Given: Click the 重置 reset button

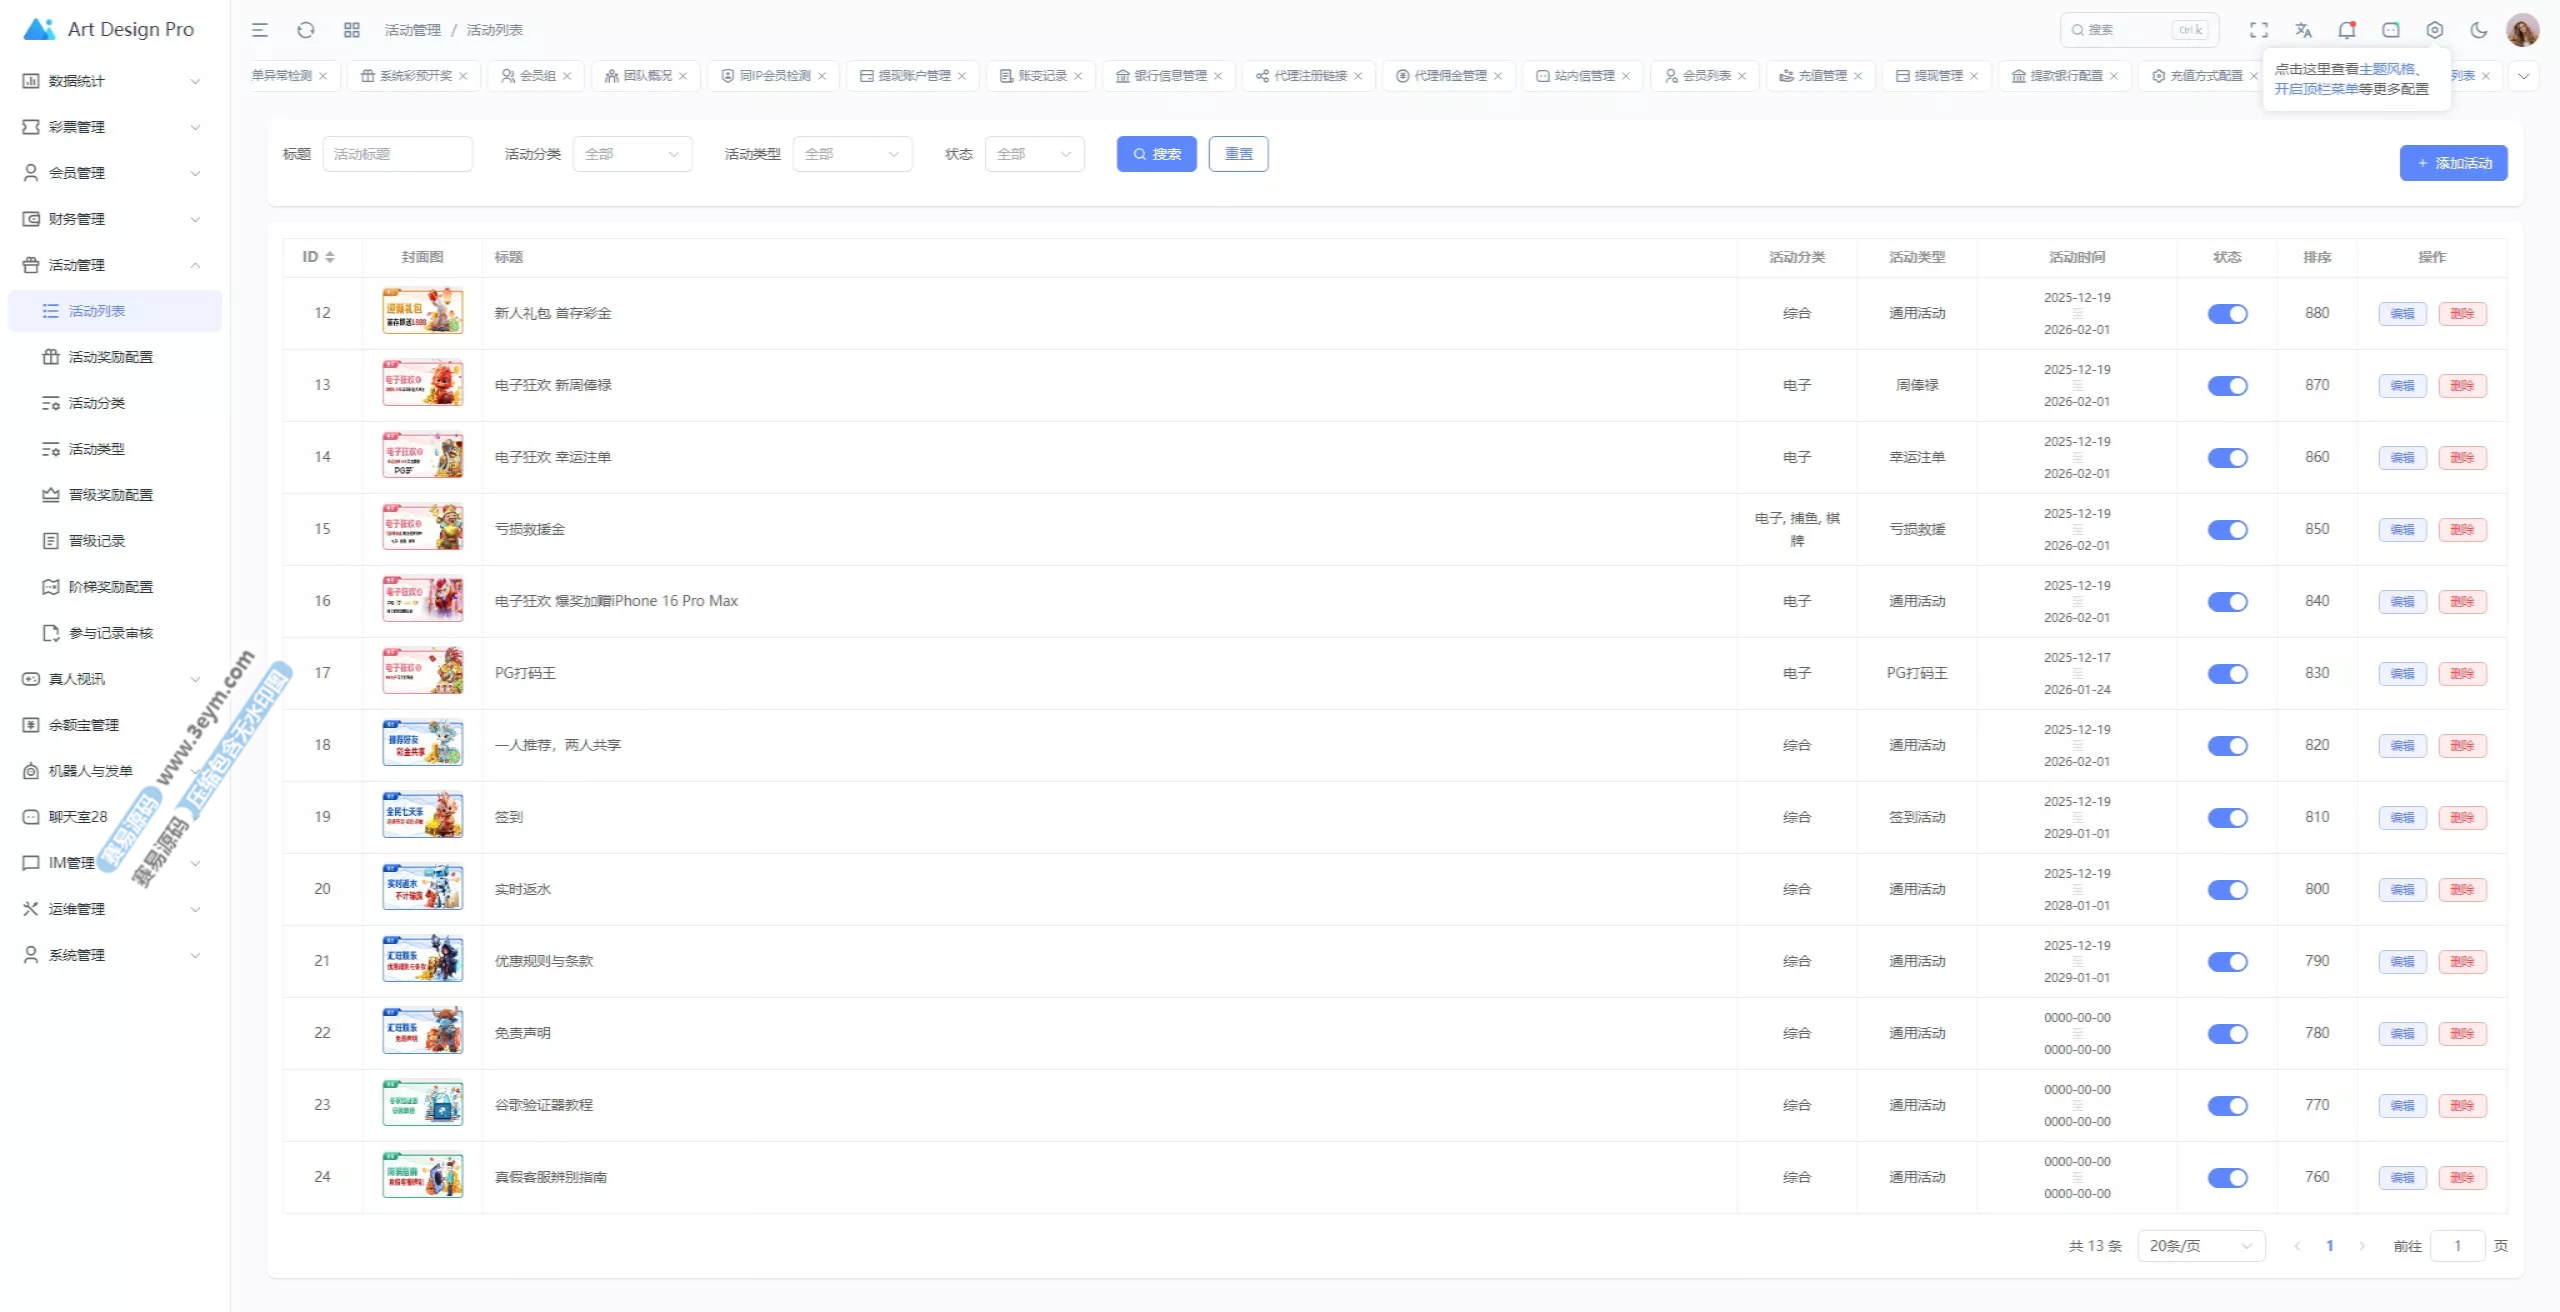Looking at the screenshot, I should (1238, 154).
